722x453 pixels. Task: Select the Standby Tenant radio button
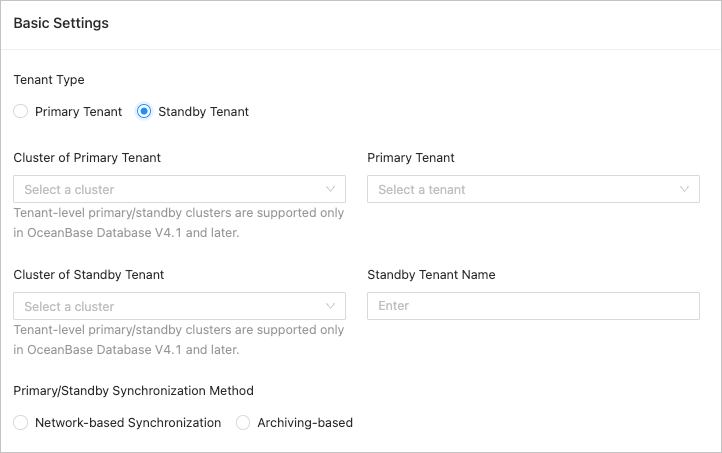click(144, 112)
